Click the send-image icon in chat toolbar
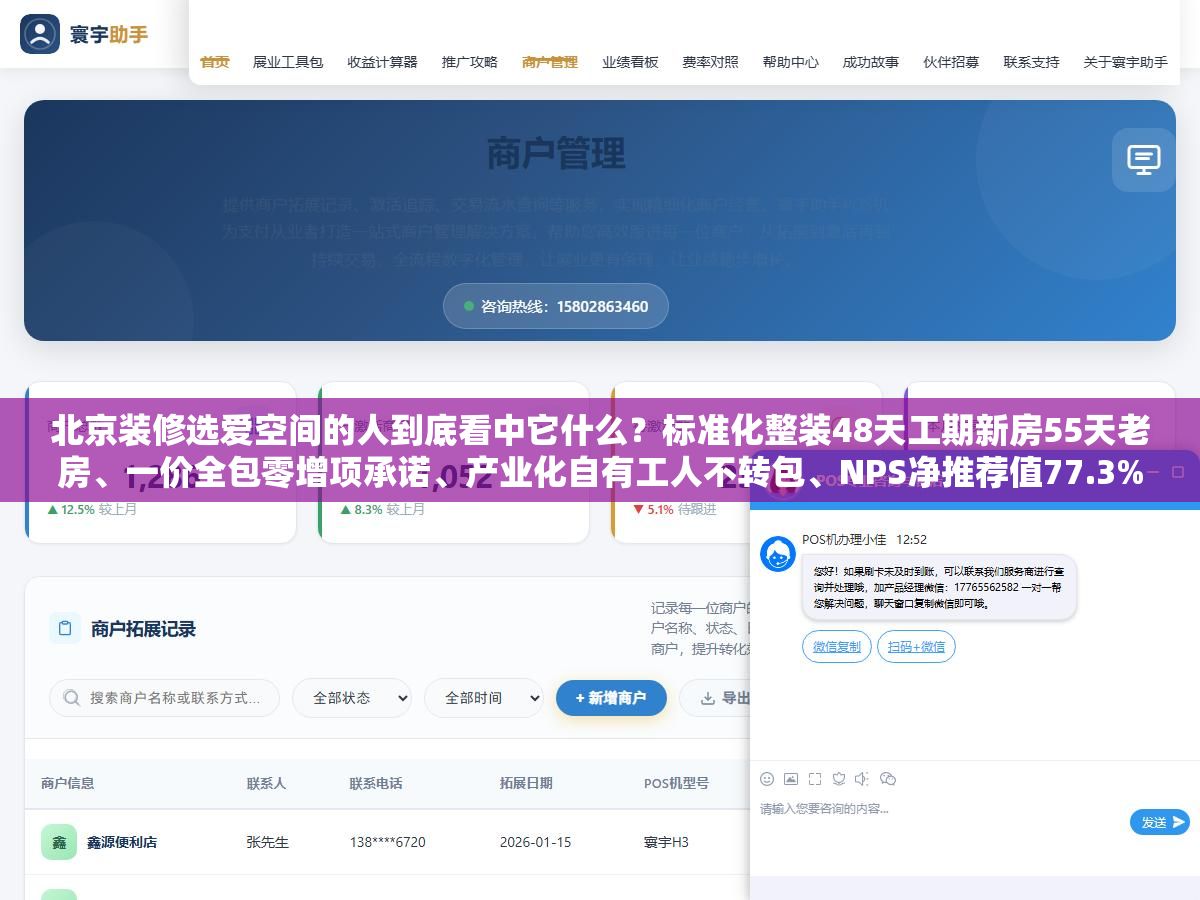Screen dimensions: 1200x900 (x=791, y=778)
